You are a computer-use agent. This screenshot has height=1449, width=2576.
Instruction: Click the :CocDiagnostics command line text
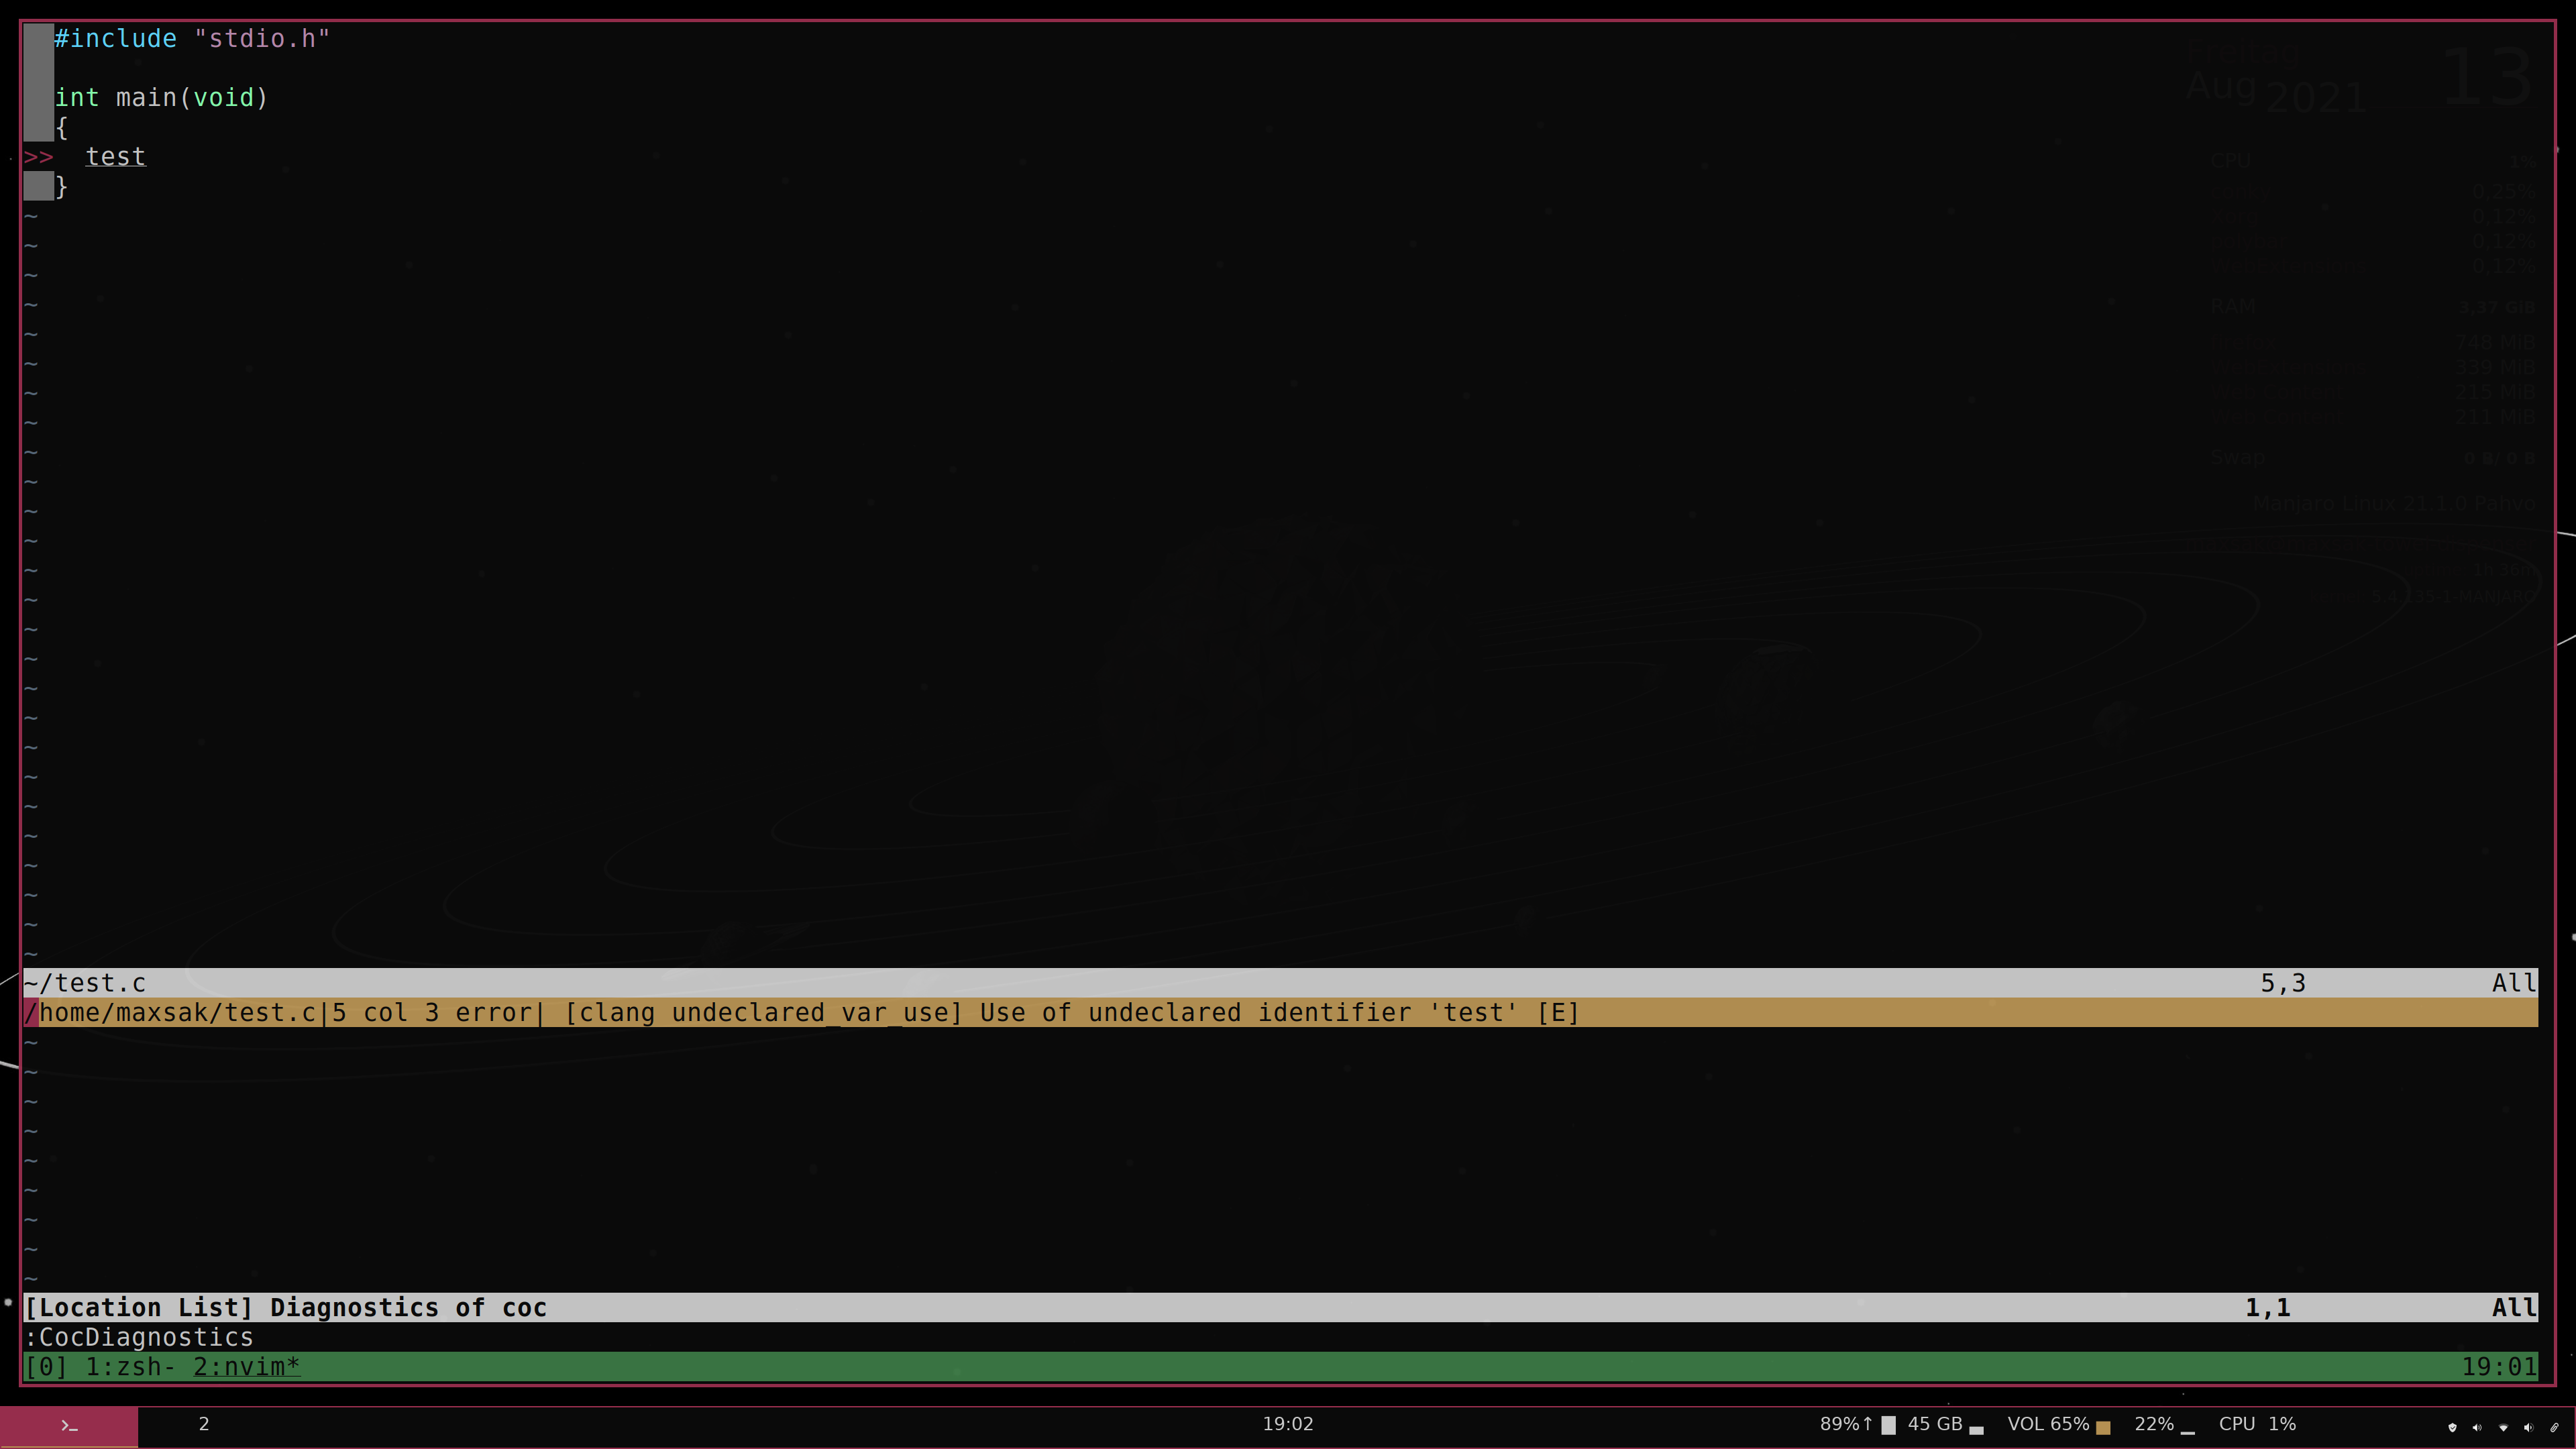click(x=140, y=1337)
